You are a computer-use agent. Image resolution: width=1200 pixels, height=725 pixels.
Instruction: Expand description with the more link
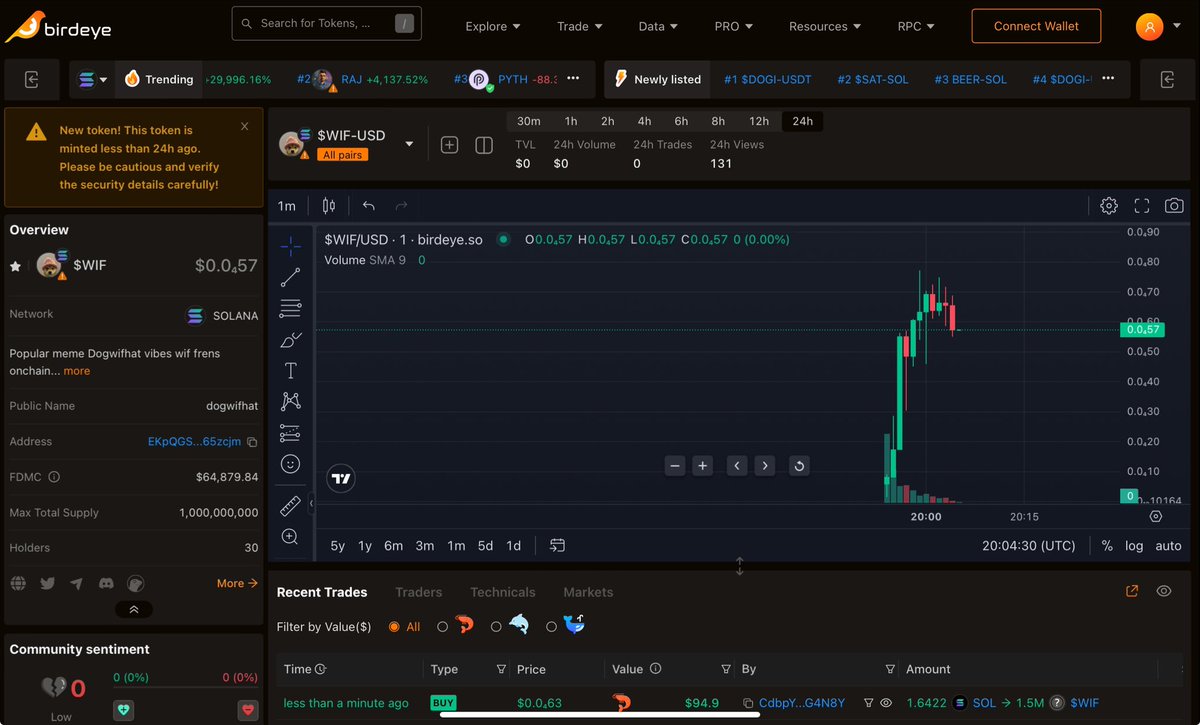point(77,371)
